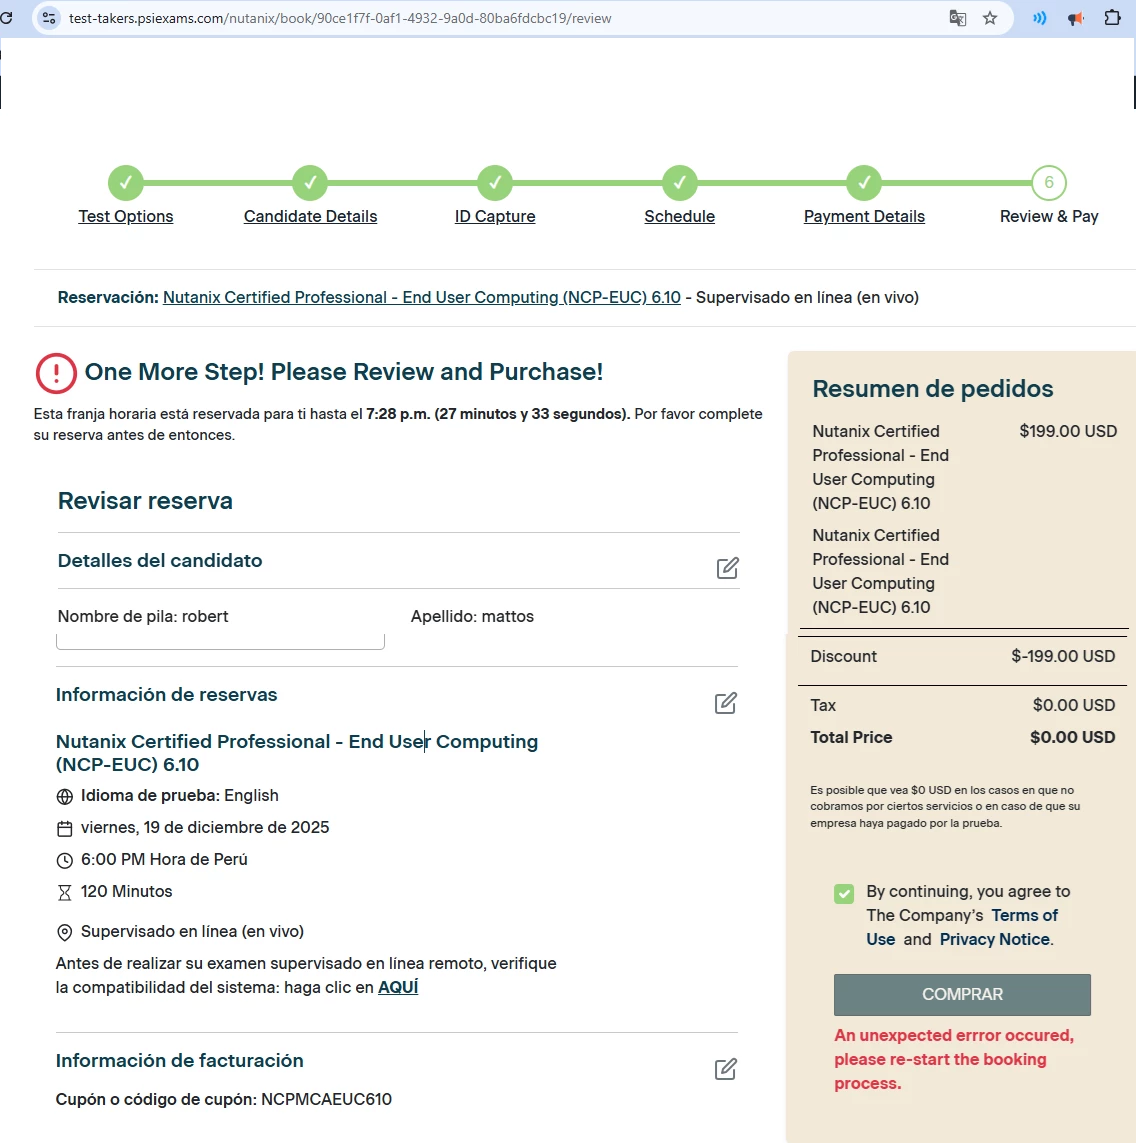Edit candidate details with pencil icon
Image resolution: width=1136 pixels, height=1143 pixels.
pyautogui.click(x=727, y=568)
